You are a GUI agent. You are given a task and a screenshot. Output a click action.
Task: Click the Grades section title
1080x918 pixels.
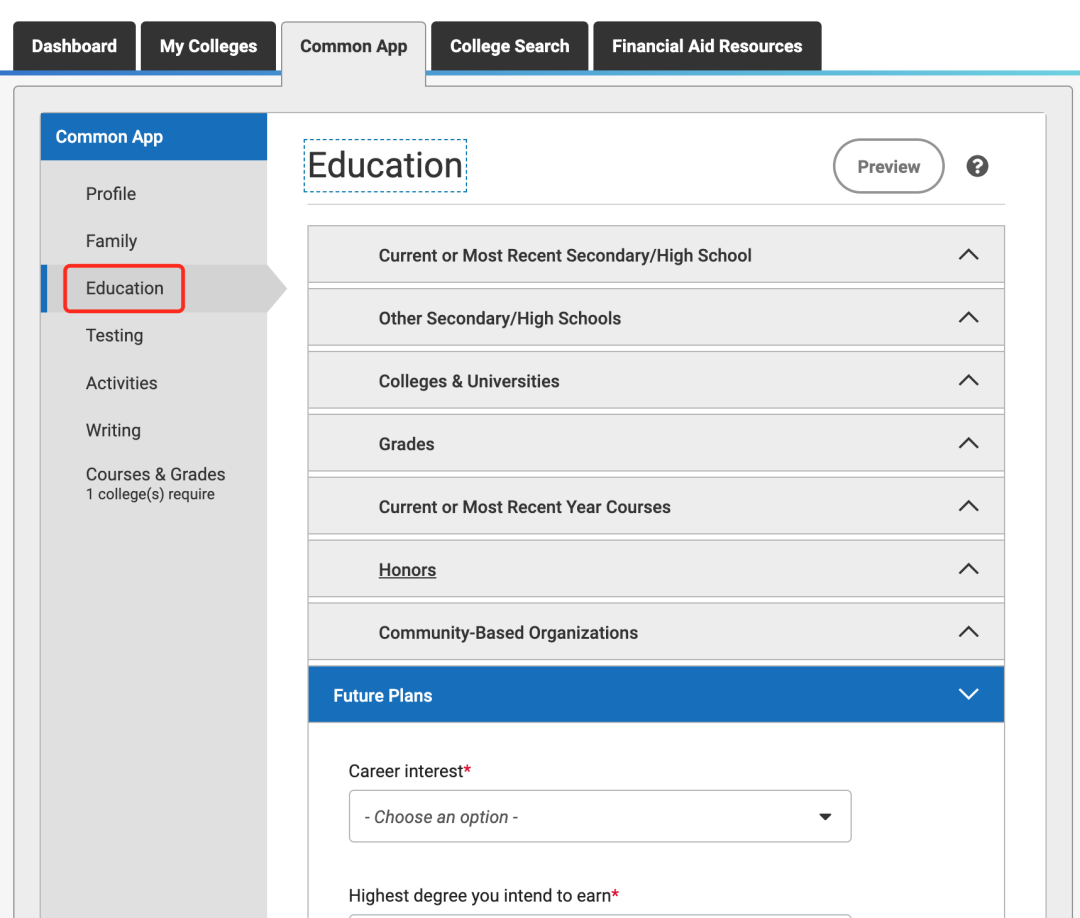tap(406, 444)
